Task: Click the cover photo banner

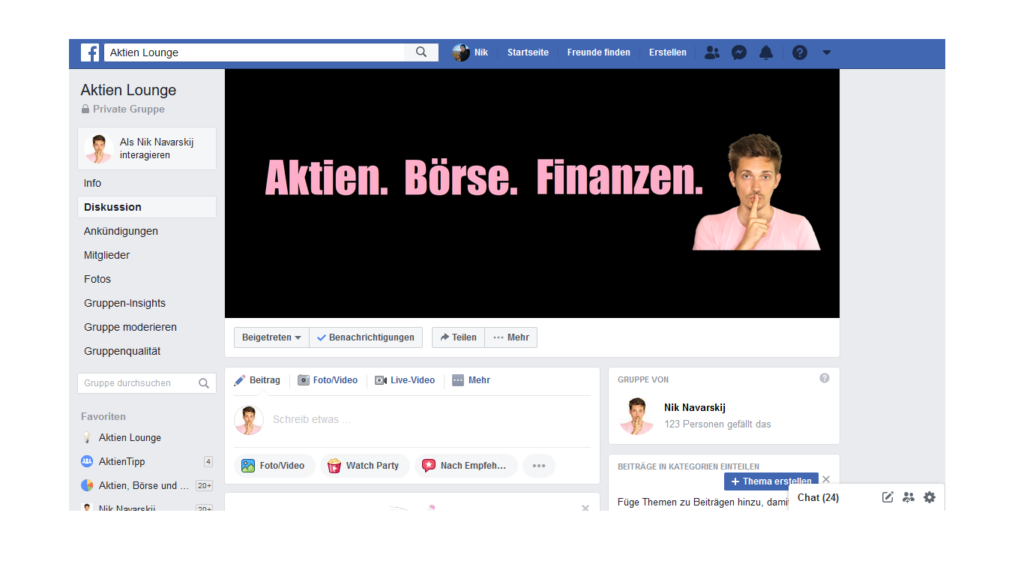Action: [532, 193]
